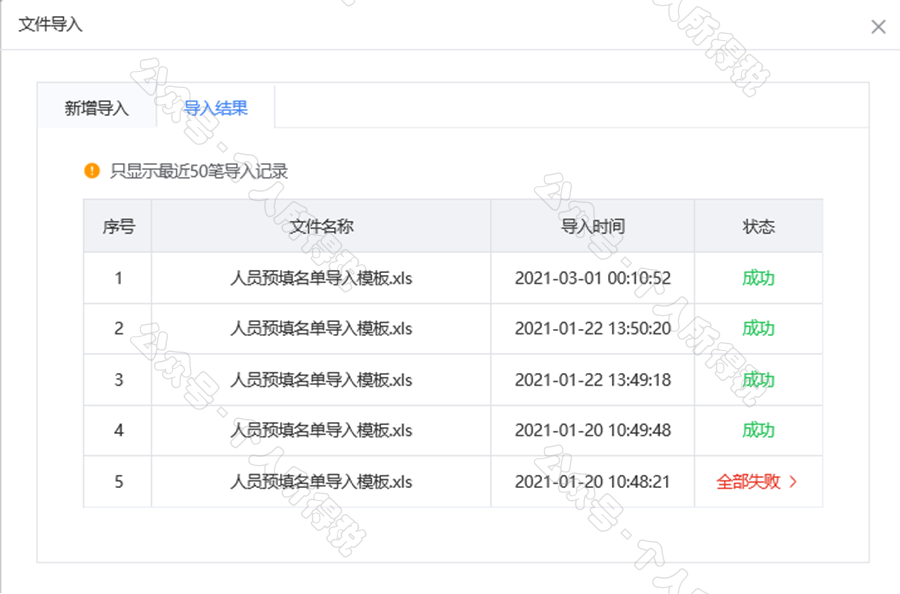Click the 序号 column header

[118, 226]
